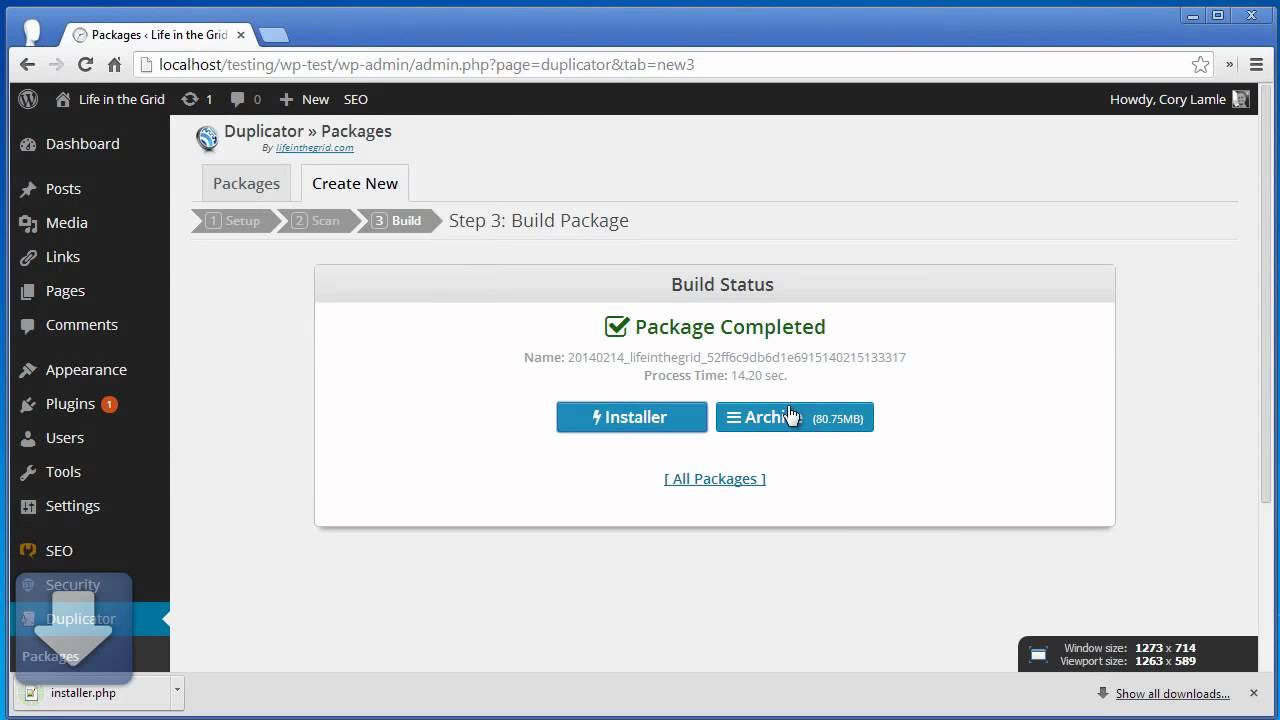The height and width of the screenshot is (720, 1280).
Task: Open the WordPress logo menu
Action: 28,99
